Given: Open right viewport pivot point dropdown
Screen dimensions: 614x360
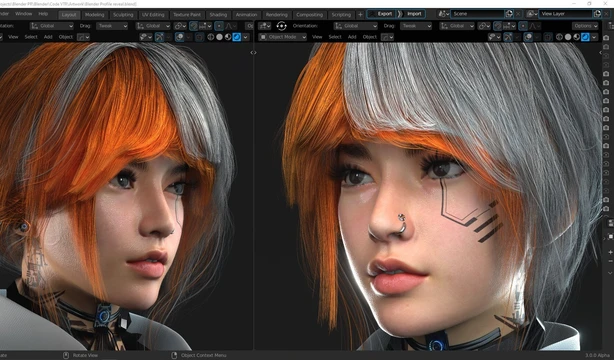Looking at the screenshot, I should 484,26.
